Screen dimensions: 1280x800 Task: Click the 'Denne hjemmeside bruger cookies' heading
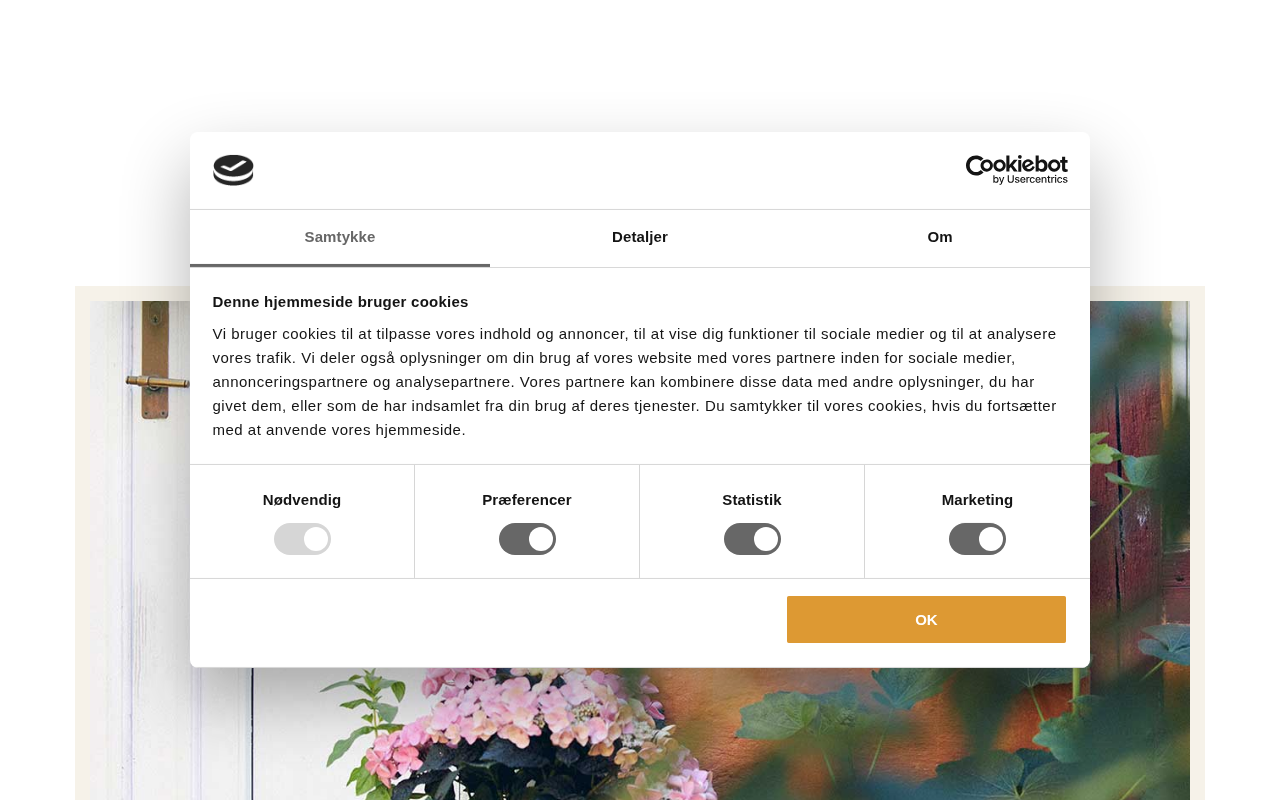[340, 302]
